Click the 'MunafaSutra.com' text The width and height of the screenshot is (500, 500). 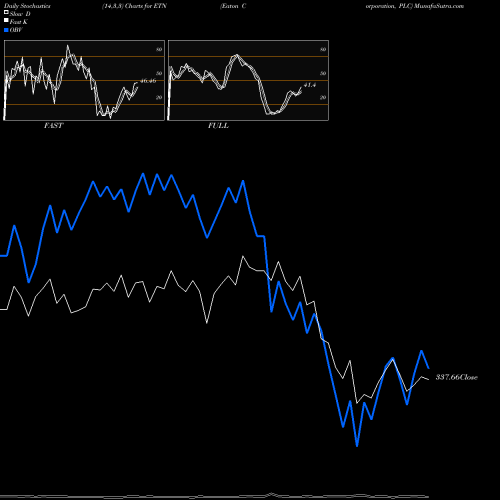(439, 6)
